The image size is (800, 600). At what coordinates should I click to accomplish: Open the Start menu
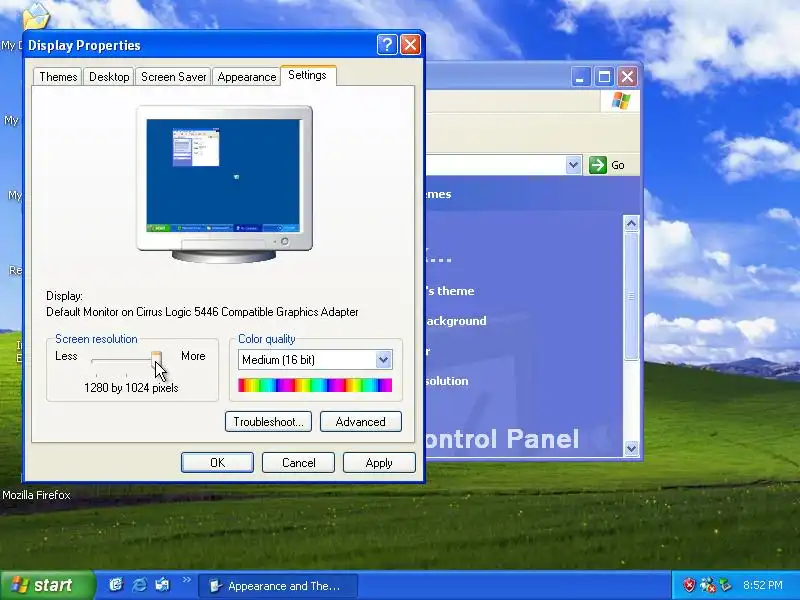pyautogui.click(x=47, y=585)
